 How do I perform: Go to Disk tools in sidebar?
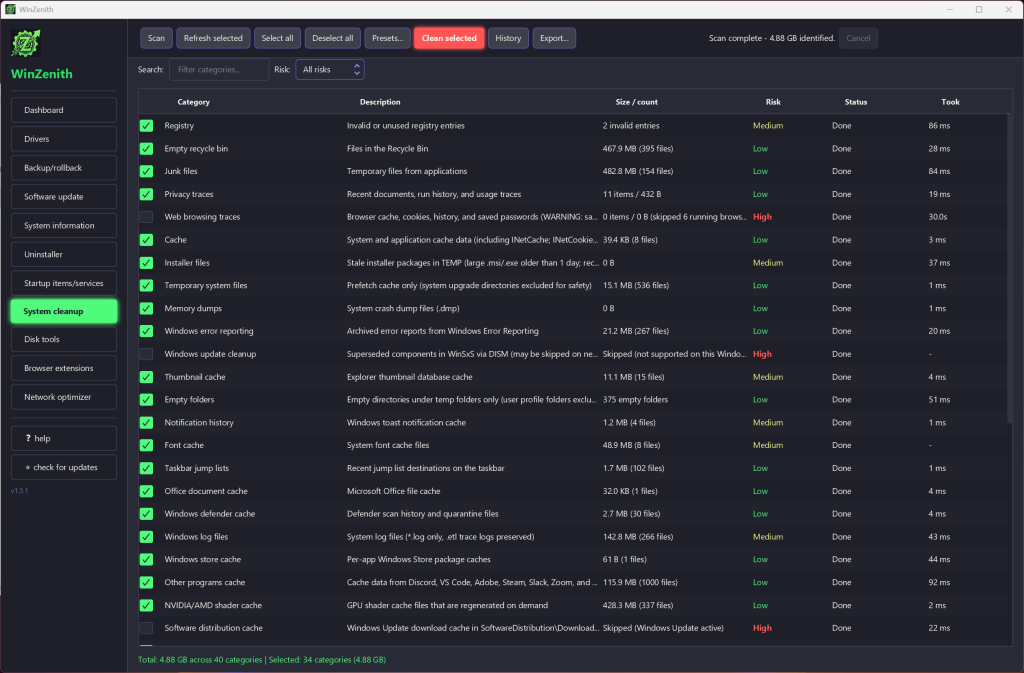click(64, 339)
